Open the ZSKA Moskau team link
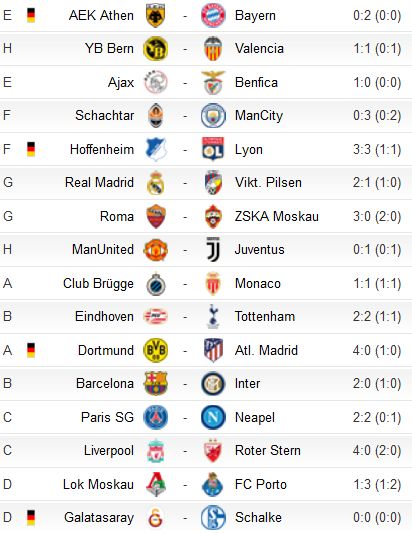The height and width of the screenshot is (533, 412). coord(277,216)
